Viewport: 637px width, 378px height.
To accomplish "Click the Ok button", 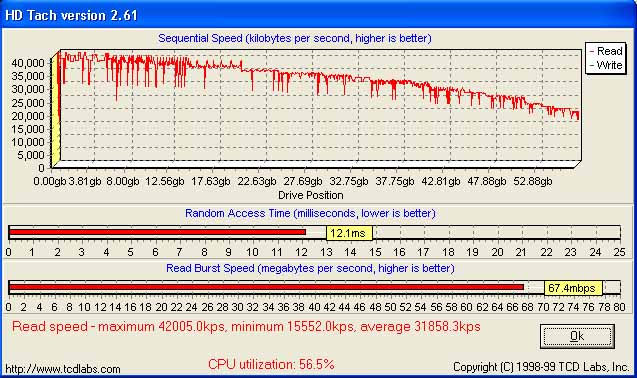I will click(577, 336).
